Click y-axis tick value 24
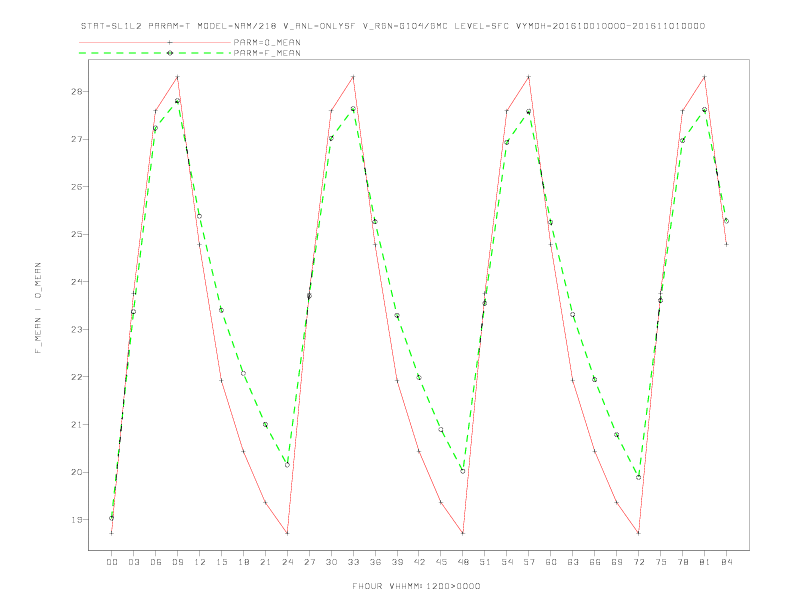The width and height of the screenshot is (792, 612). [76, 282]
